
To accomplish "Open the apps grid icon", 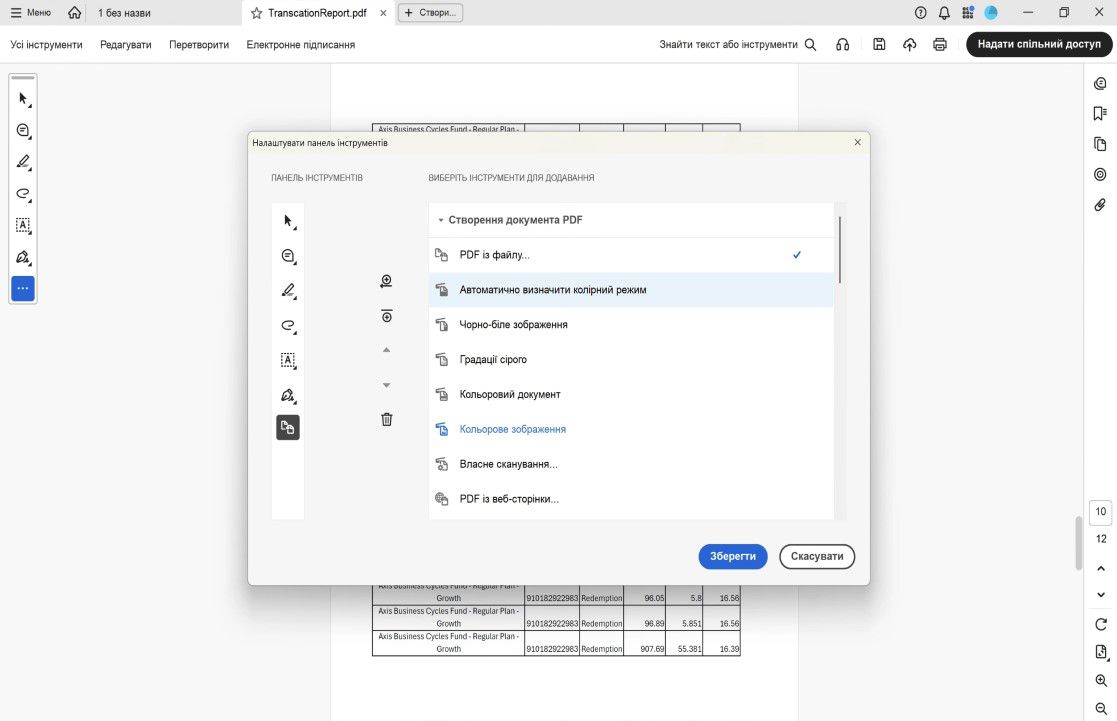I will (x=967, y=13).
